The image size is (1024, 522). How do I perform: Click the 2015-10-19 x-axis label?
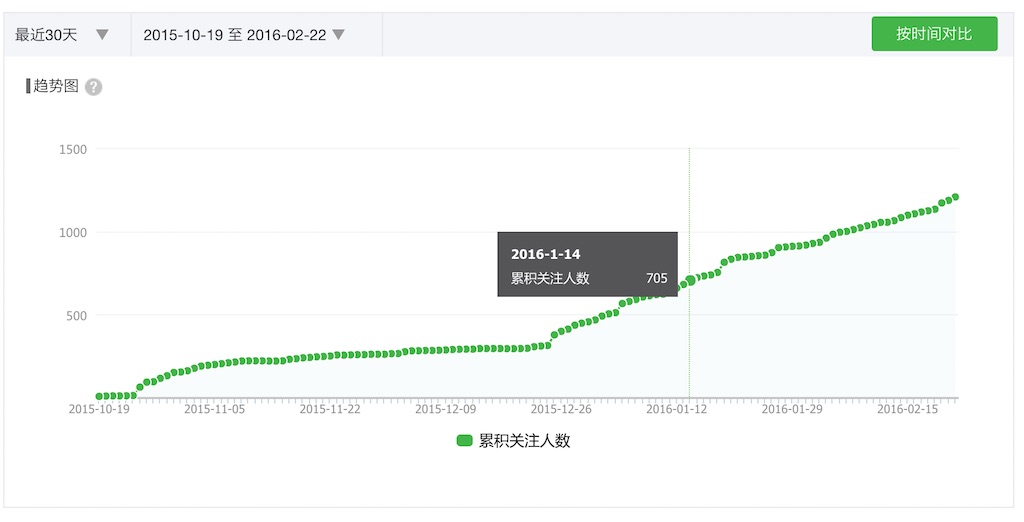(99, 409)
